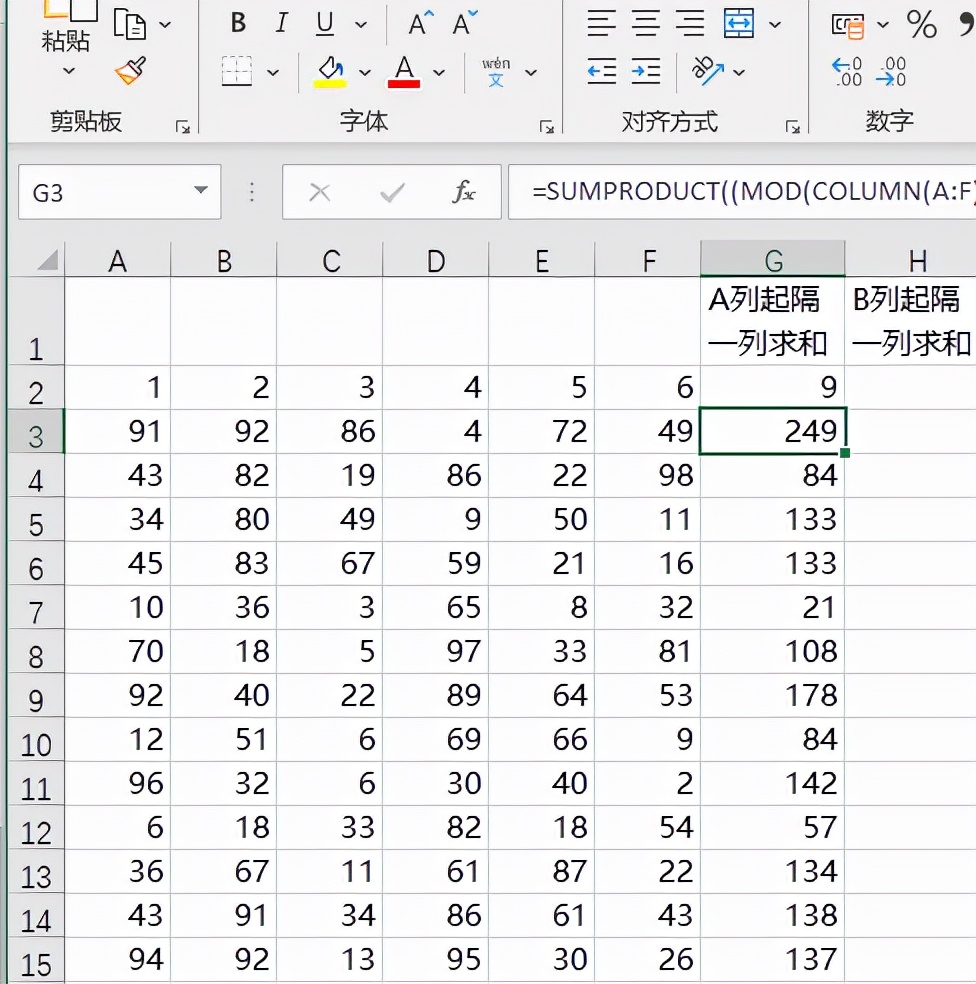Open Alignment (对齐方式) dialog launcher

(x=793, y=127)
